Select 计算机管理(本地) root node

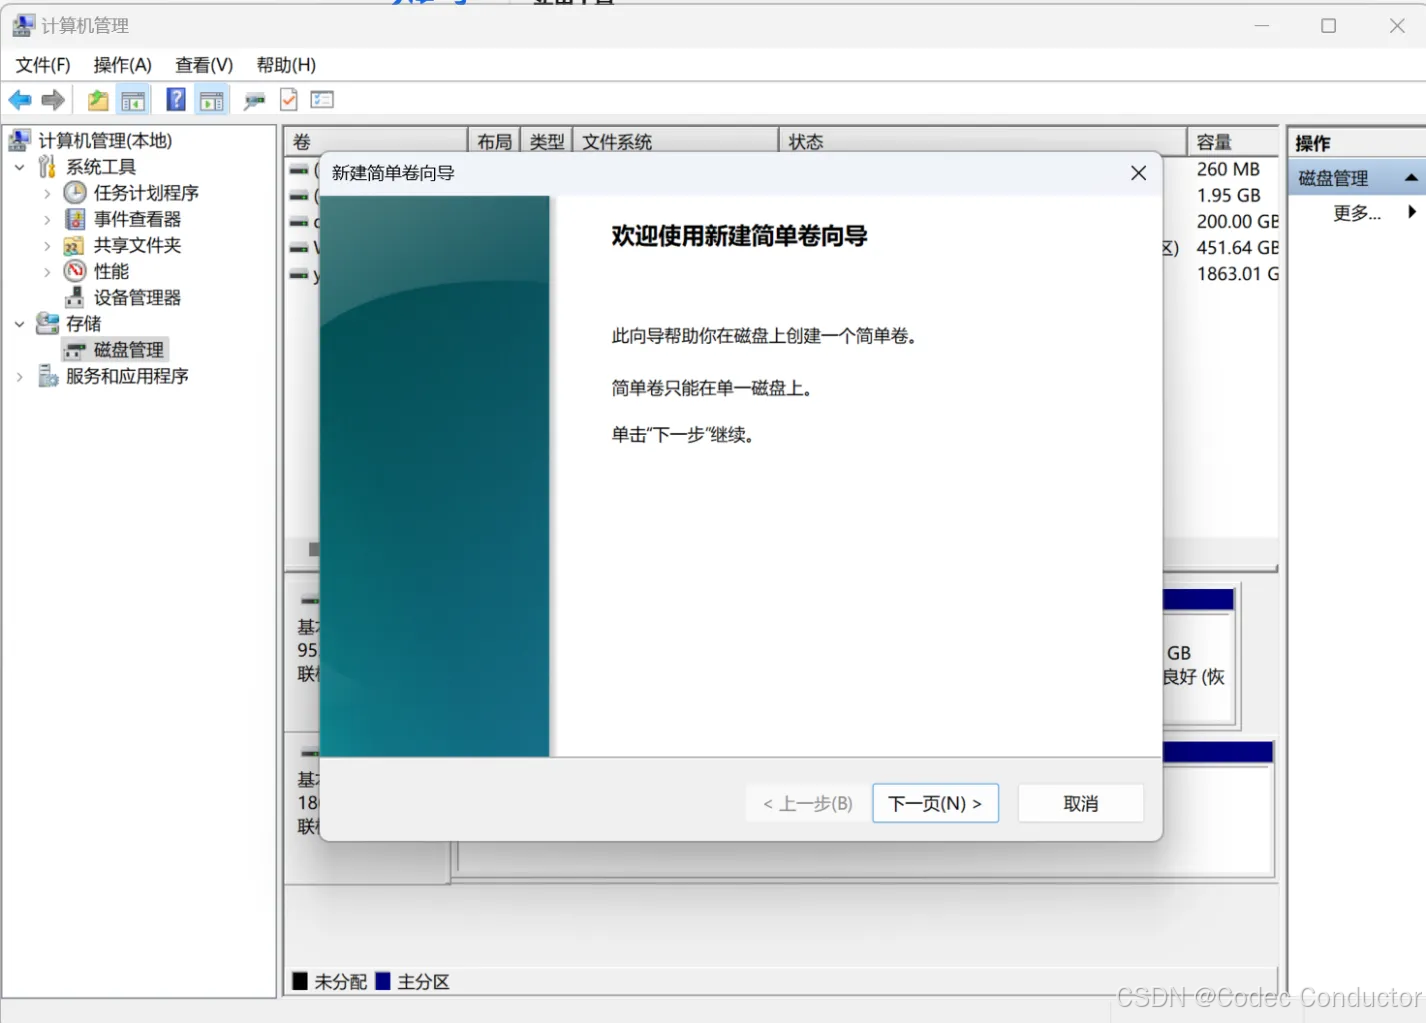tap(105, 141)
